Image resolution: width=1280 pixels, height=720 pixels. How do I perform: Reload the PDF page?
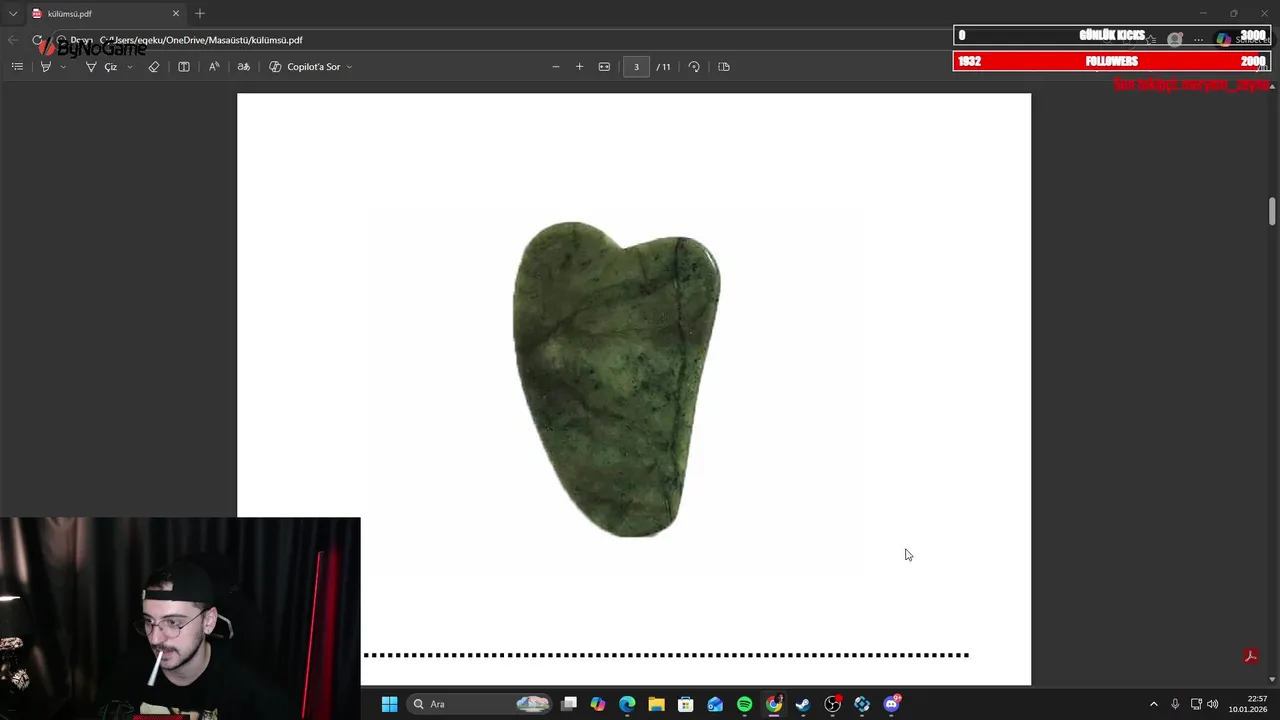37,40
